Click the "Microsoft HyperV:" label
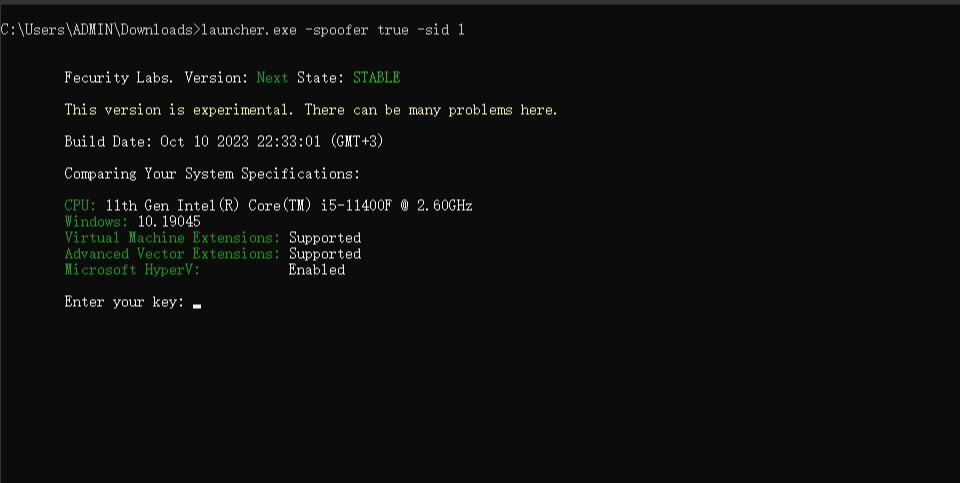 coord(132,270)
